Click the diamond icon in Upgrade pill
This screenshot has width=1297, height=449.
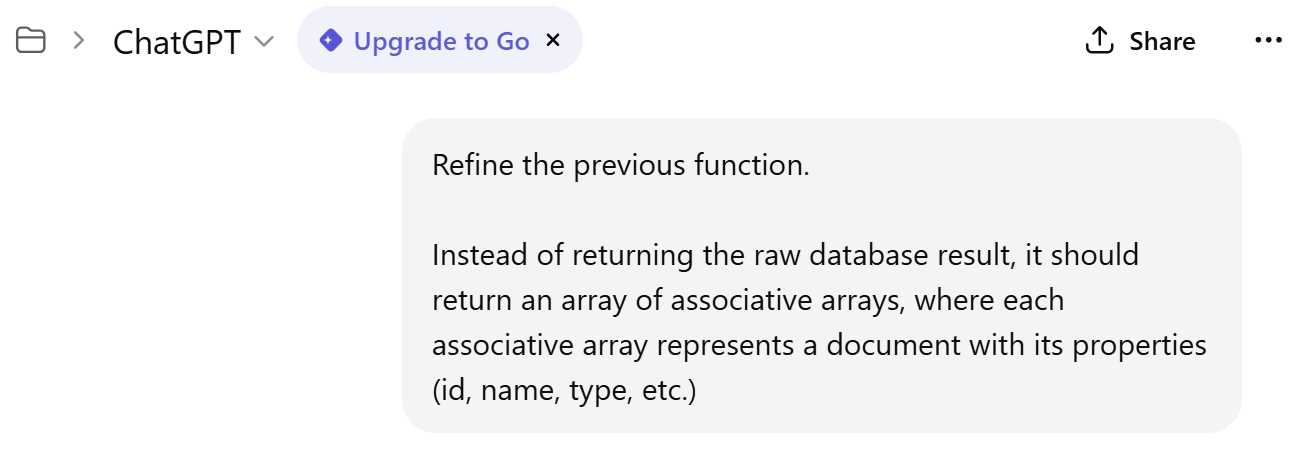coord(330,41)
